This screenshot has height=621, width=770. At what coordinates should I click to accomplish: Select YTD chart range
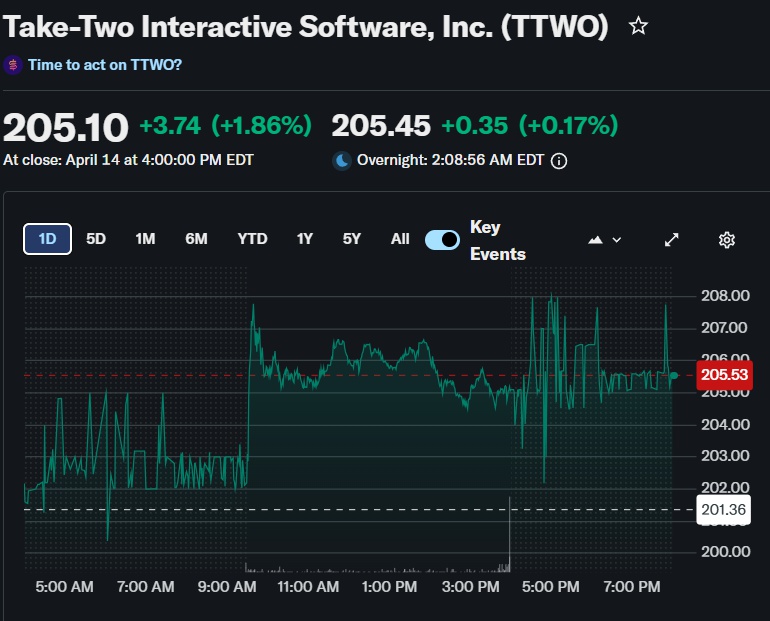(252, 239)
